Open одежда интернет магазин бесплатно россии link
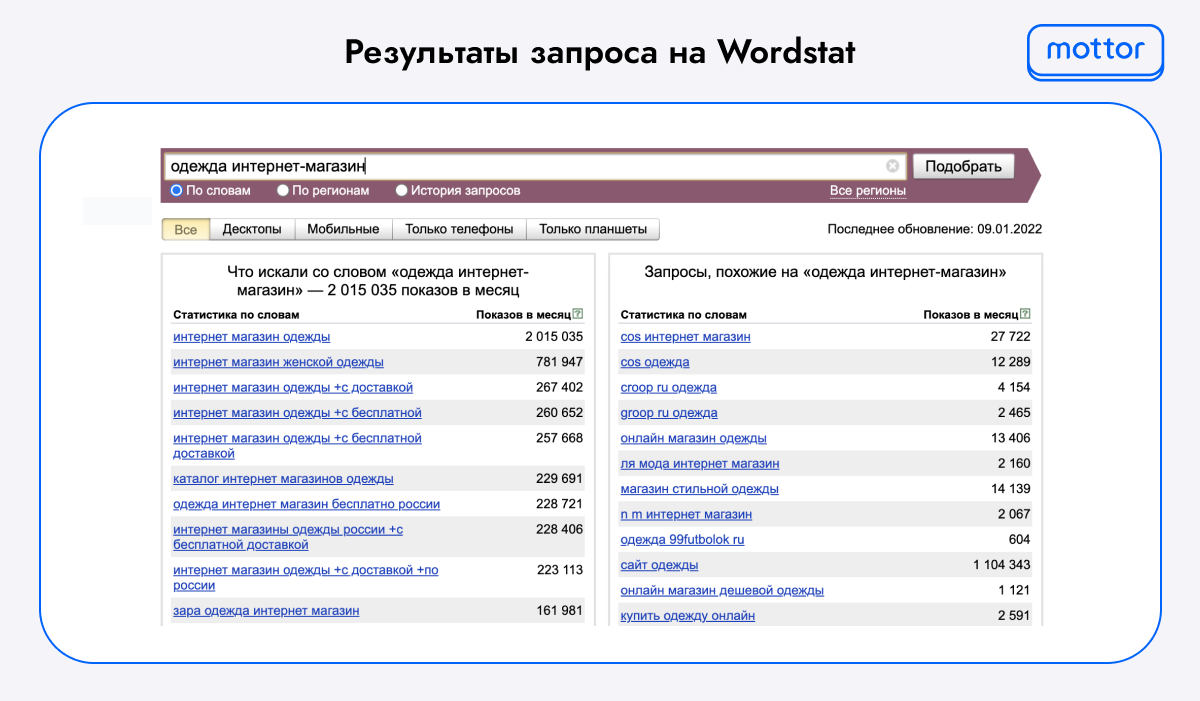This screenshot has height=701, width=1200. tap(306, 504)
